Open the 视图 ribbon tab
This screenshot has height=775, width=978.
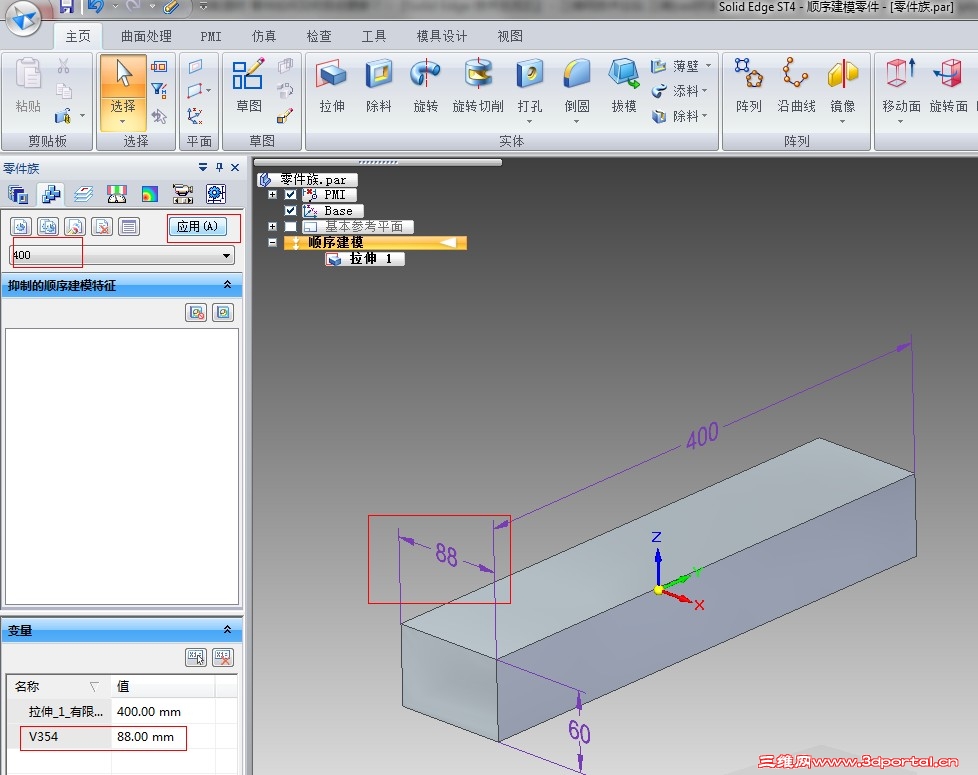510,36
